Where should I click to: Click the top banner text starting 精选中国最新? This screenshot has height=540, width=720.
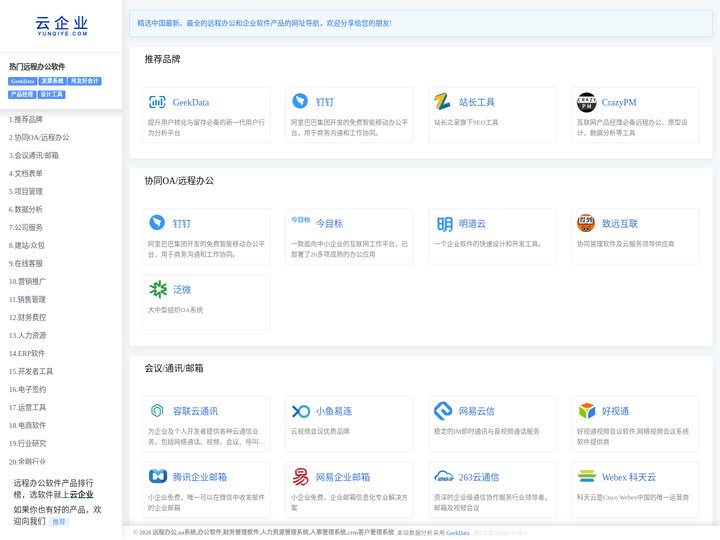click(264, 23)
